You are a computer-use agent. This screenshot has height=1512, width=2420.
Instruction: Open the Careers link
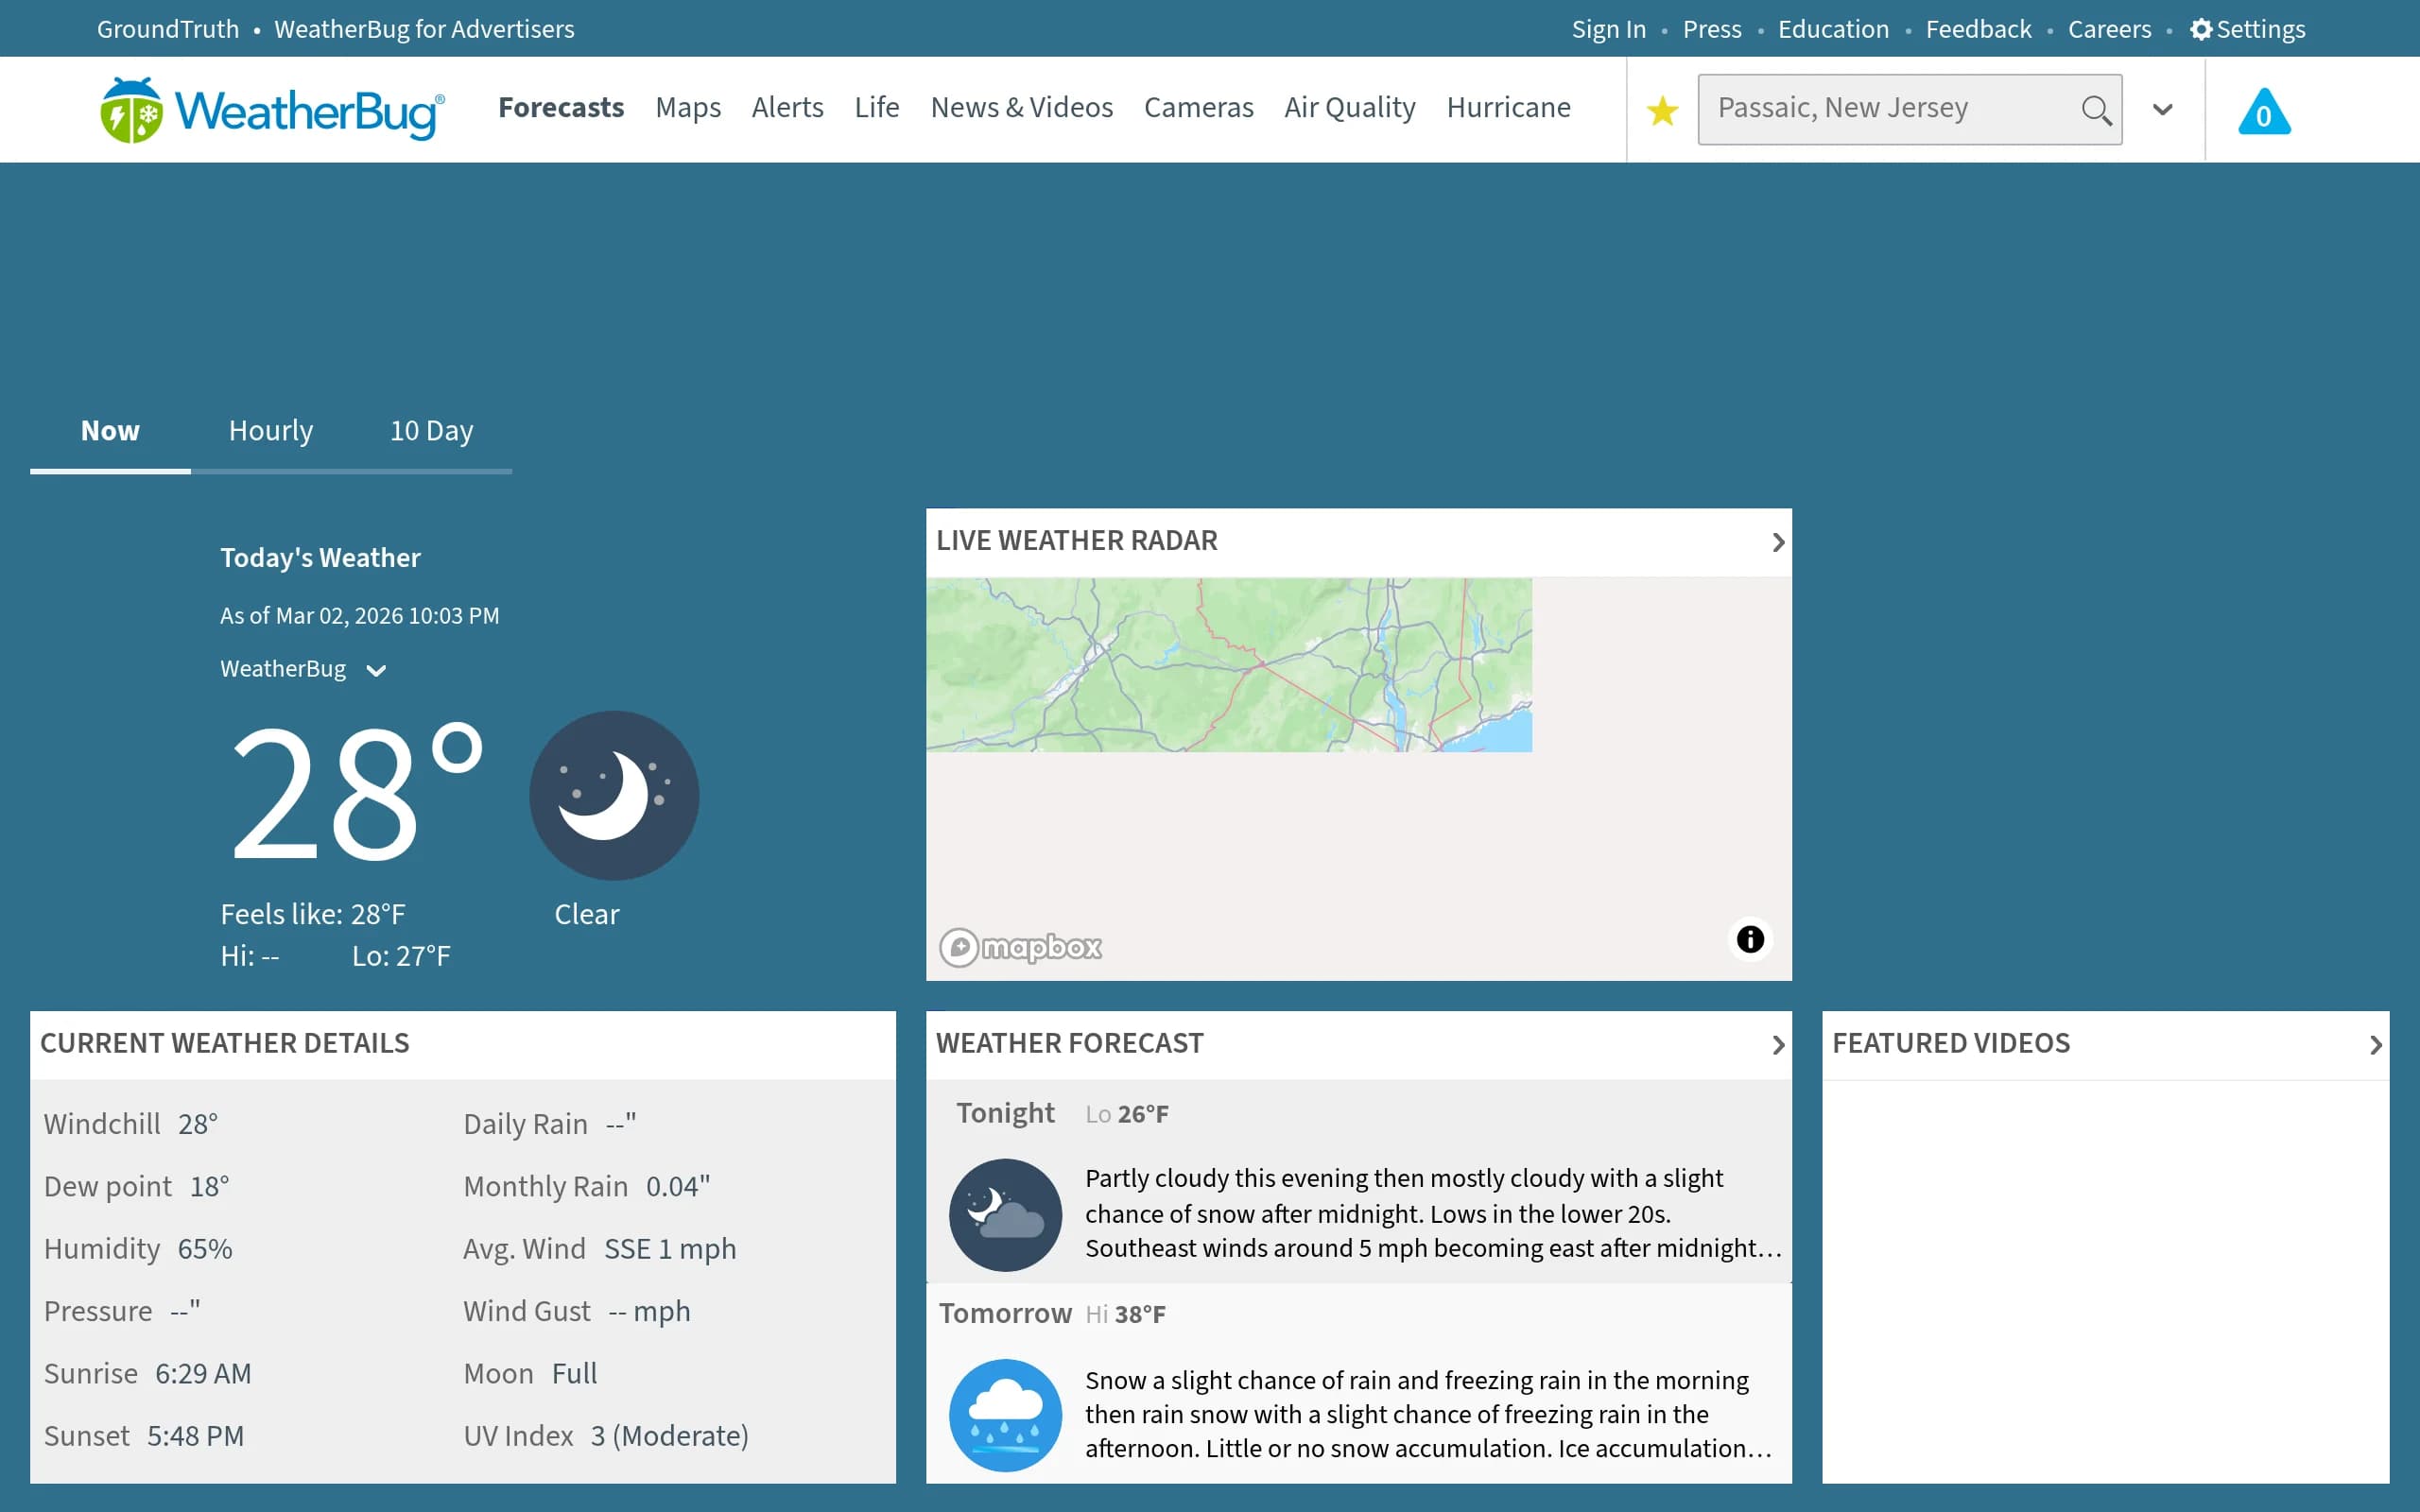point(2109,29)
